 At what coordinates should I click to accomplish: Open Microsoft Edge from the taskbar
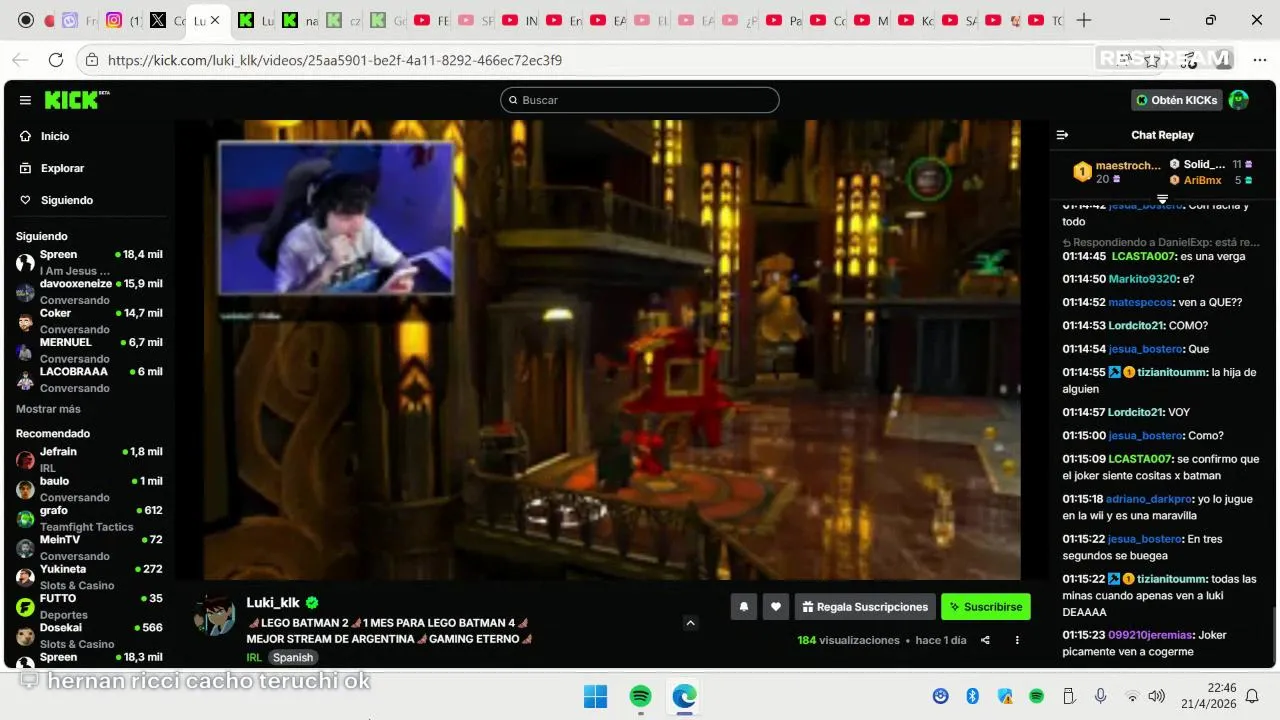[x=685, y=696]
